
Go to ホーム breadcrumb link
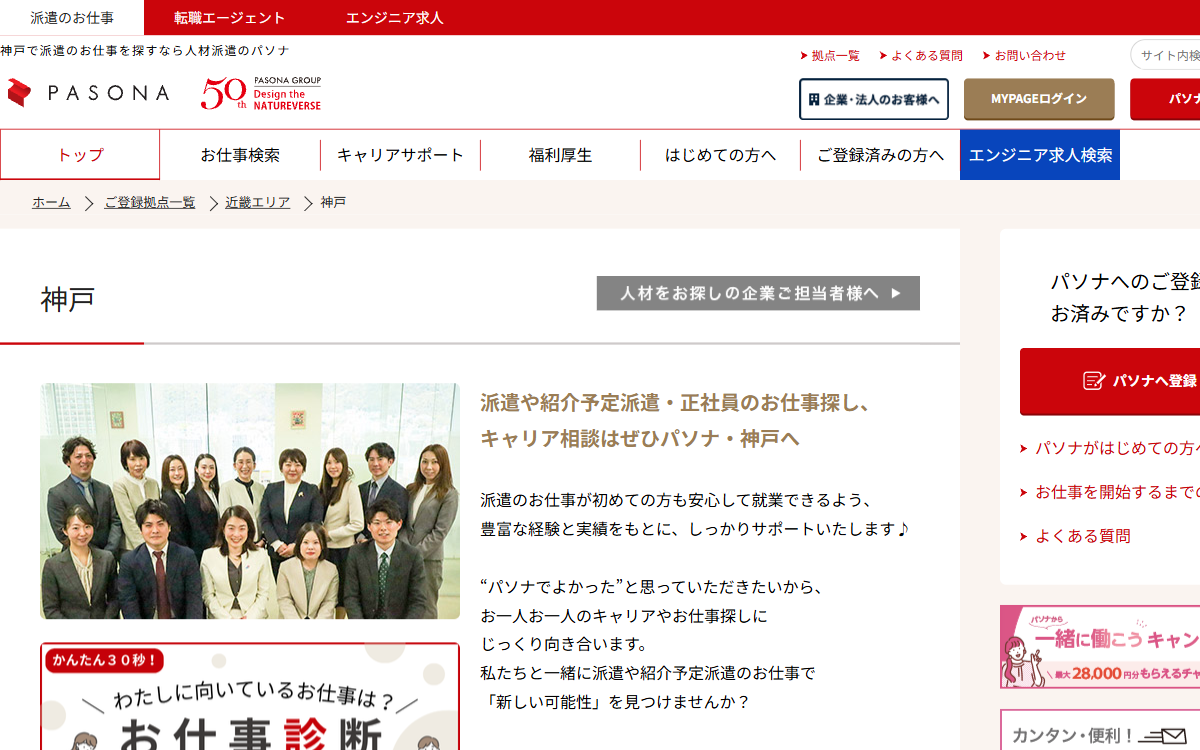point(51,202)
